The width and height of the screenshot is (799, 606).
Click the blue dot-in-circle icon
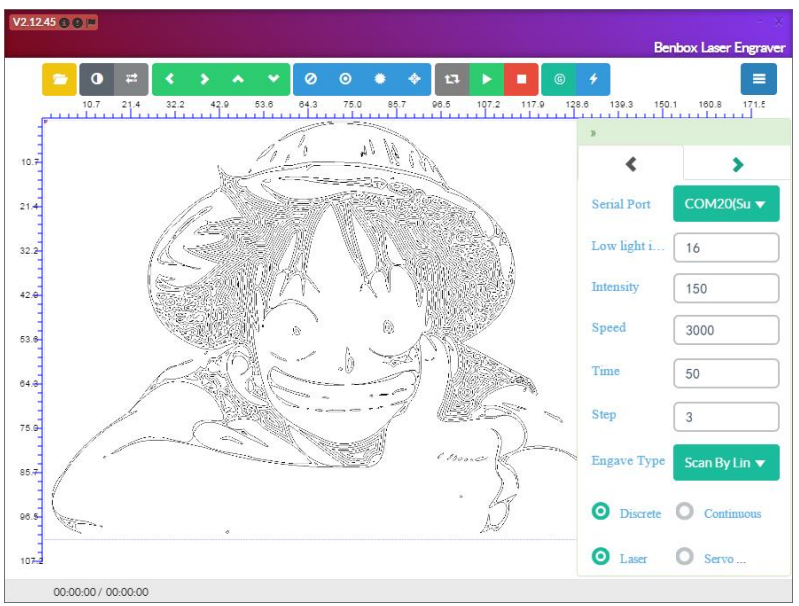coord(345,79)
